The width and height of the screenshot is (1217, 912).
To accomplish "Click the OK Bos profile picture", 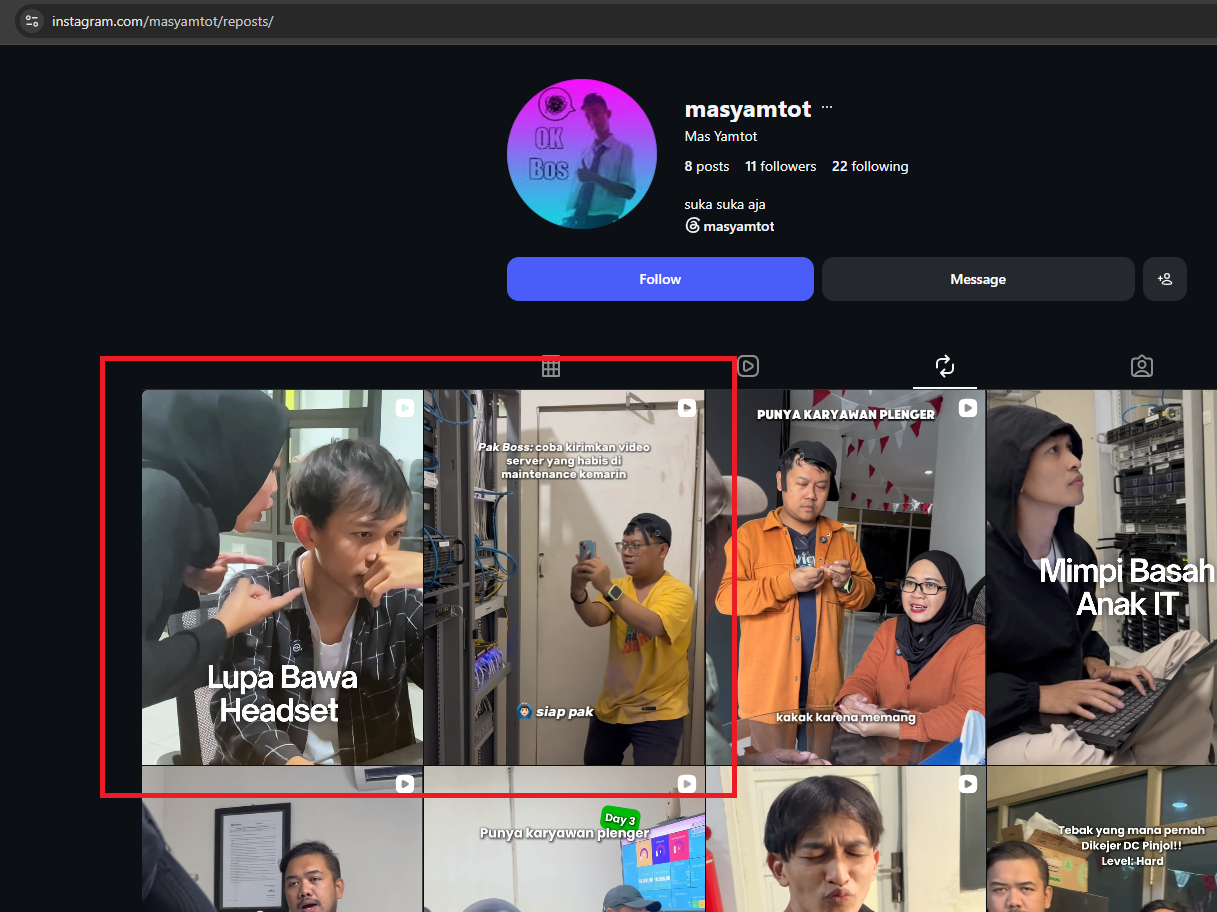I will (x=582, y=154).
